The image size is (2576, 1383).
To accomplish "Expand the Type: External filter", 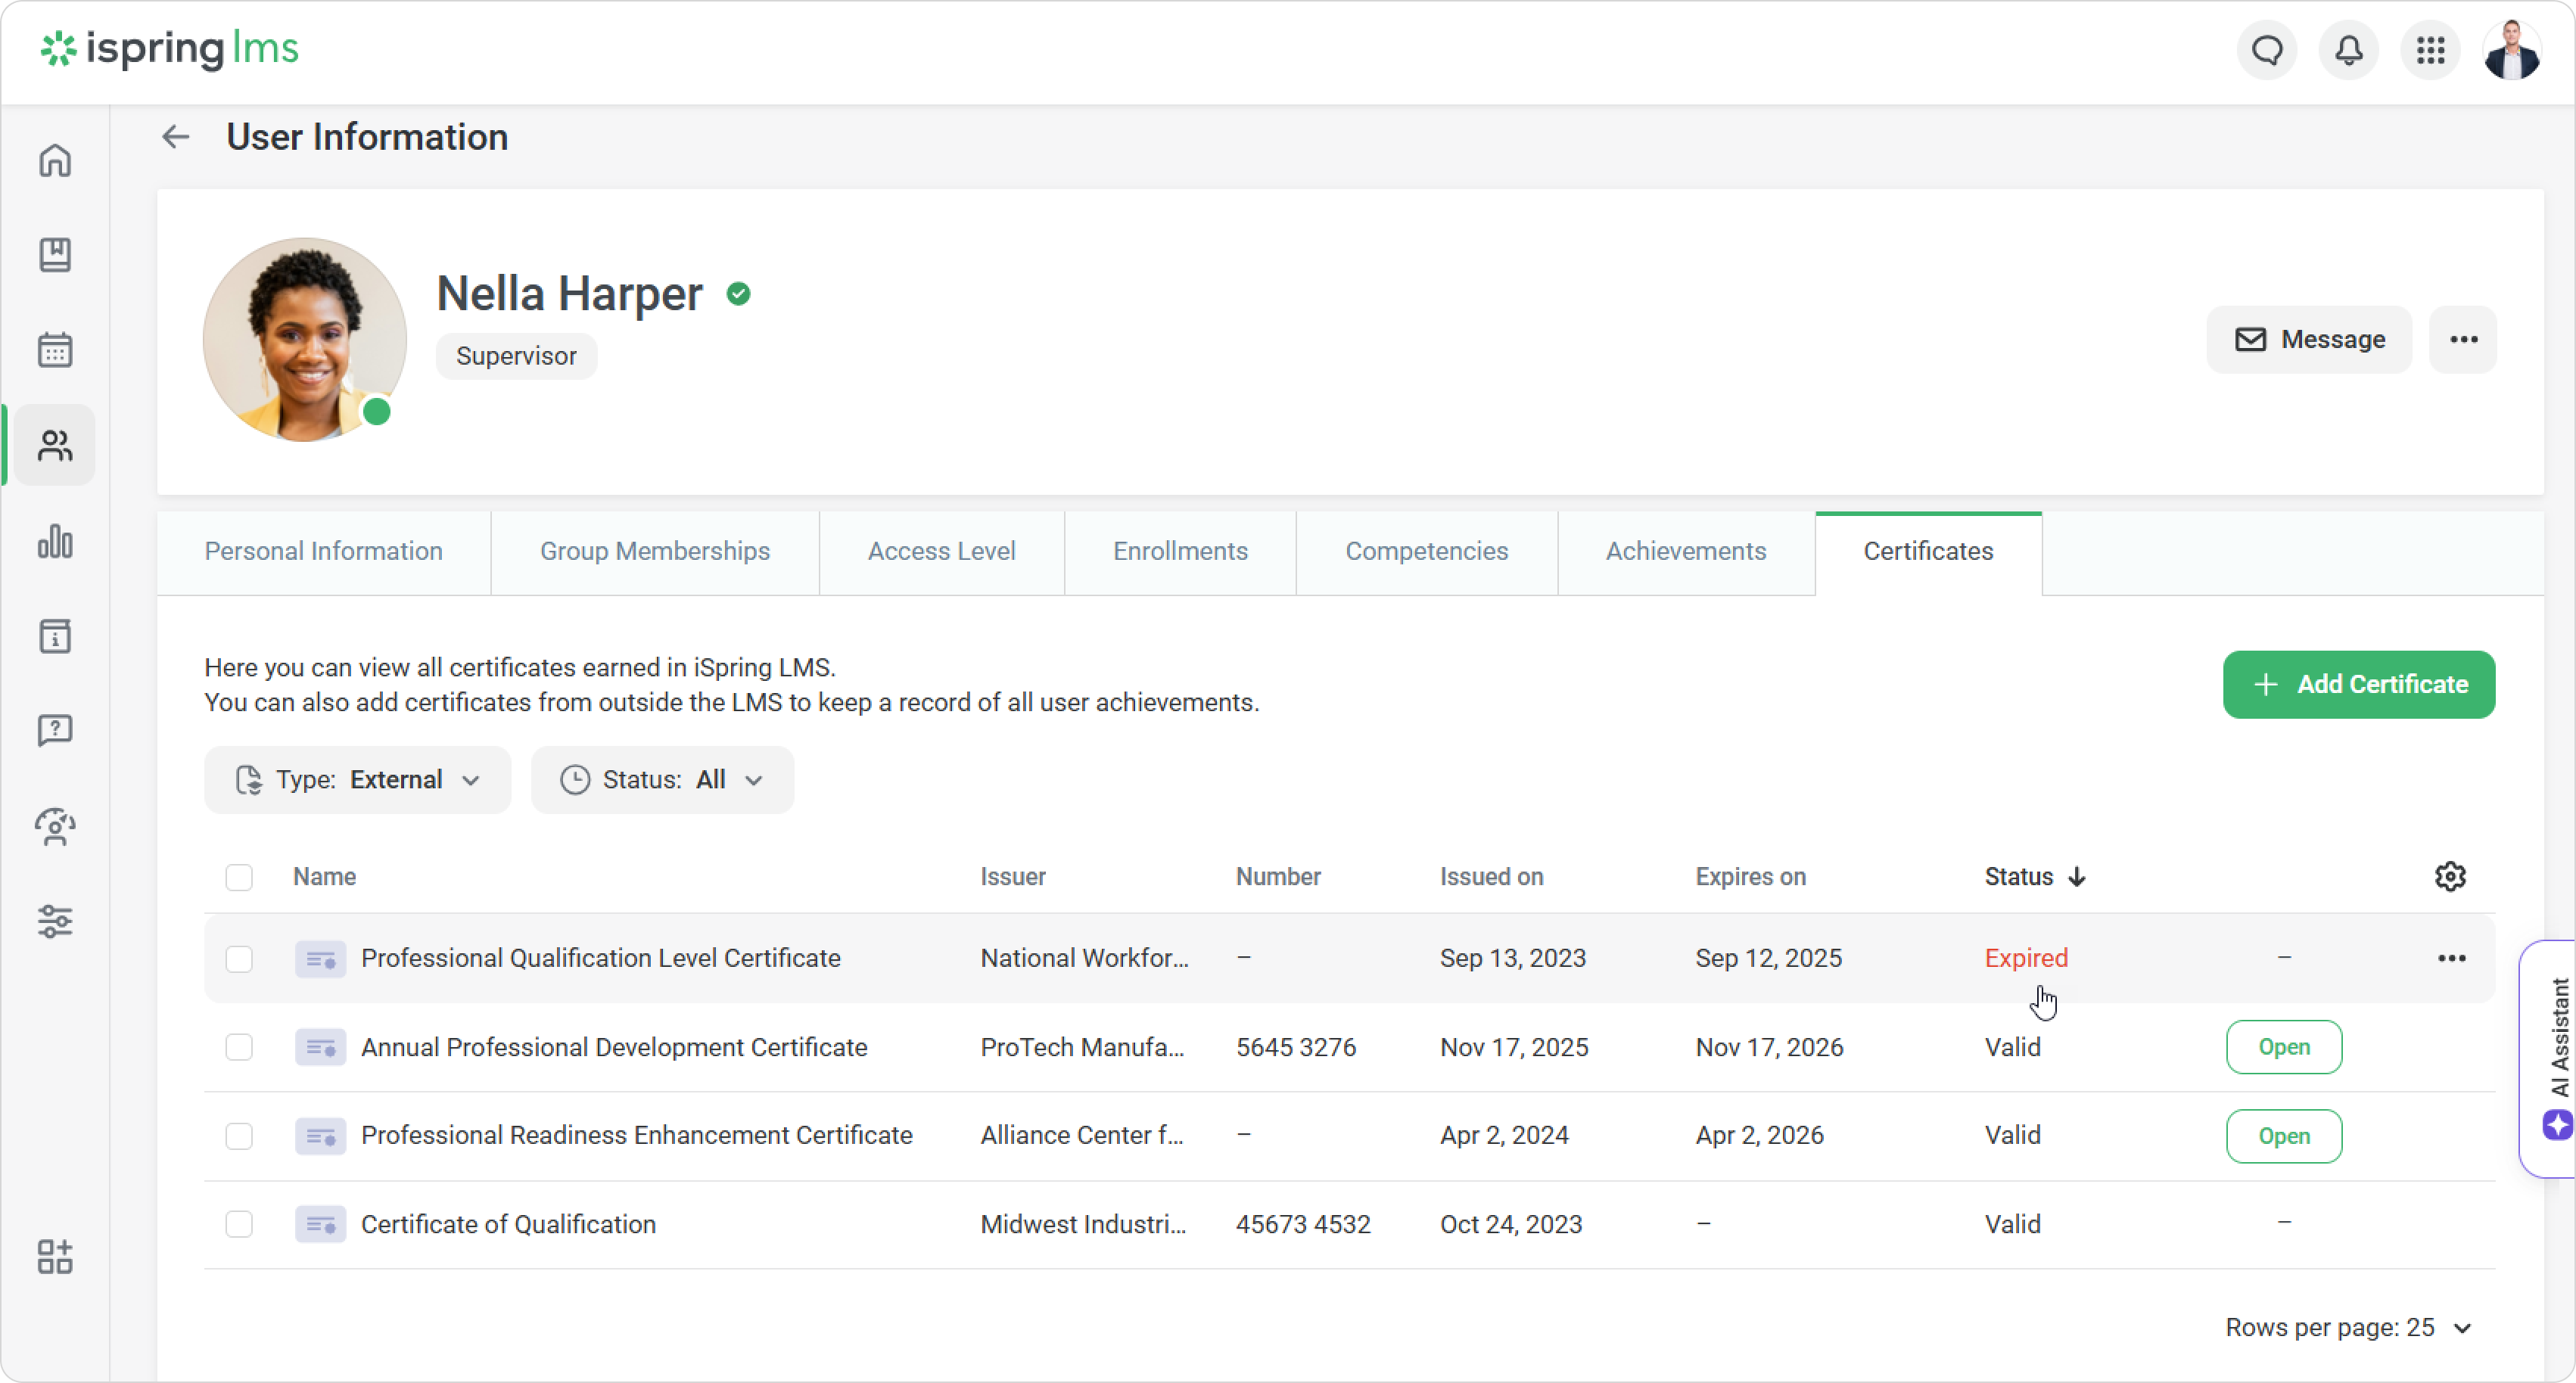I will [357, 780].
